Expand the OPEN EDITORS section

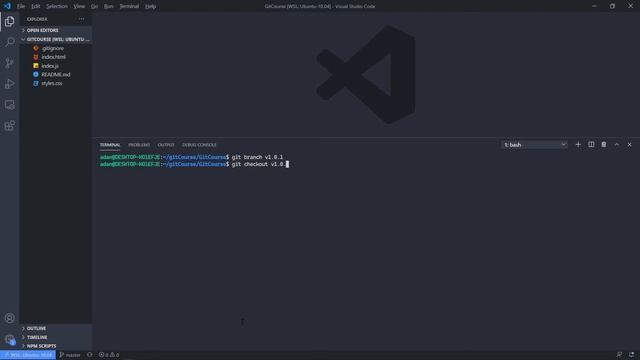click(x=56, y=30)
